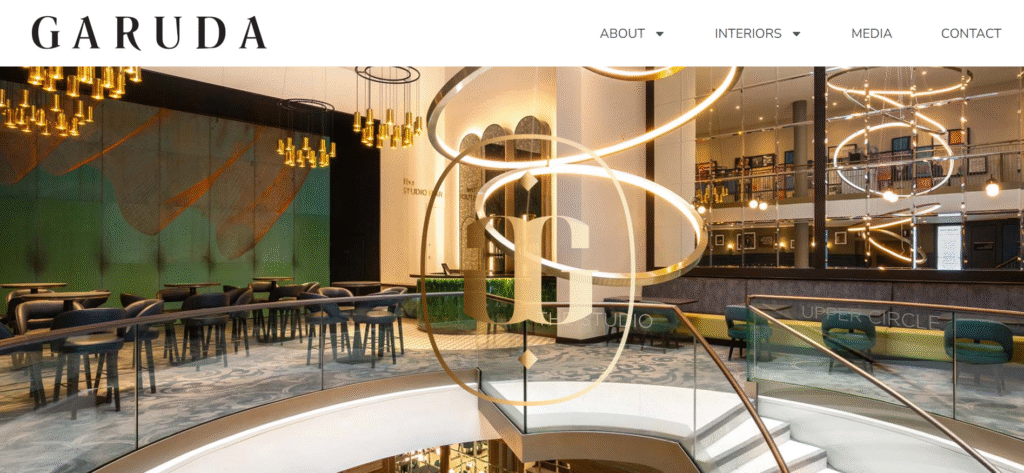Go to the MEDIA page

(x=871, y=33)
